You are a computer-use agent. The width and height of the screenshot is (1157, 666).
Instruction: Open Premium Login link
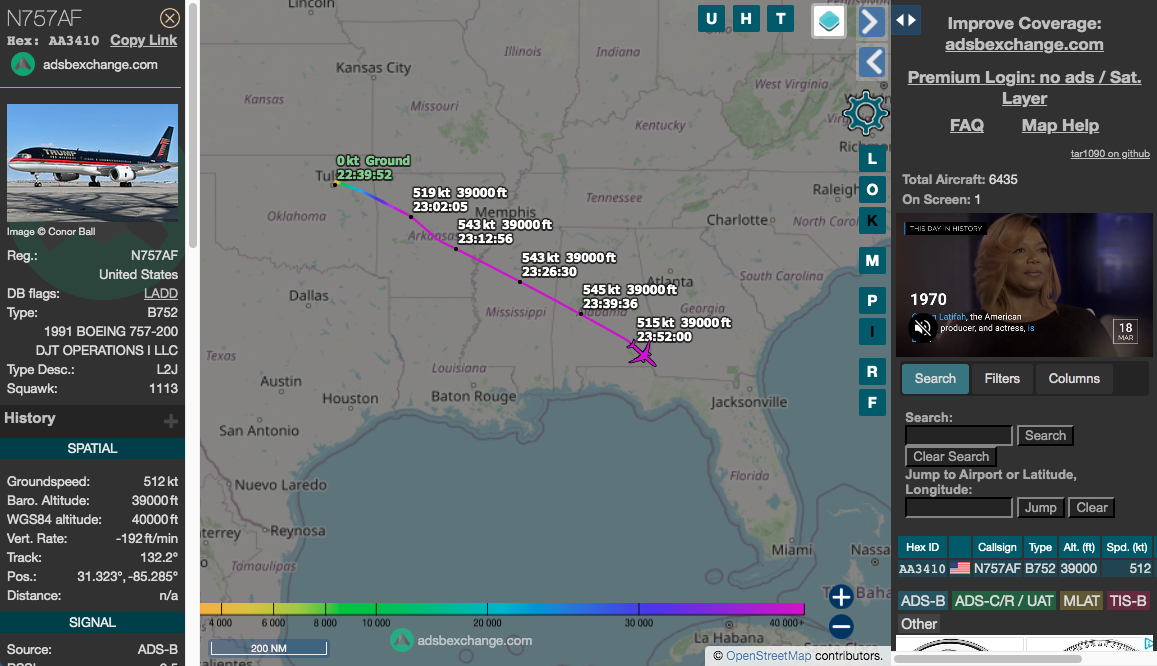(1024, 87)
